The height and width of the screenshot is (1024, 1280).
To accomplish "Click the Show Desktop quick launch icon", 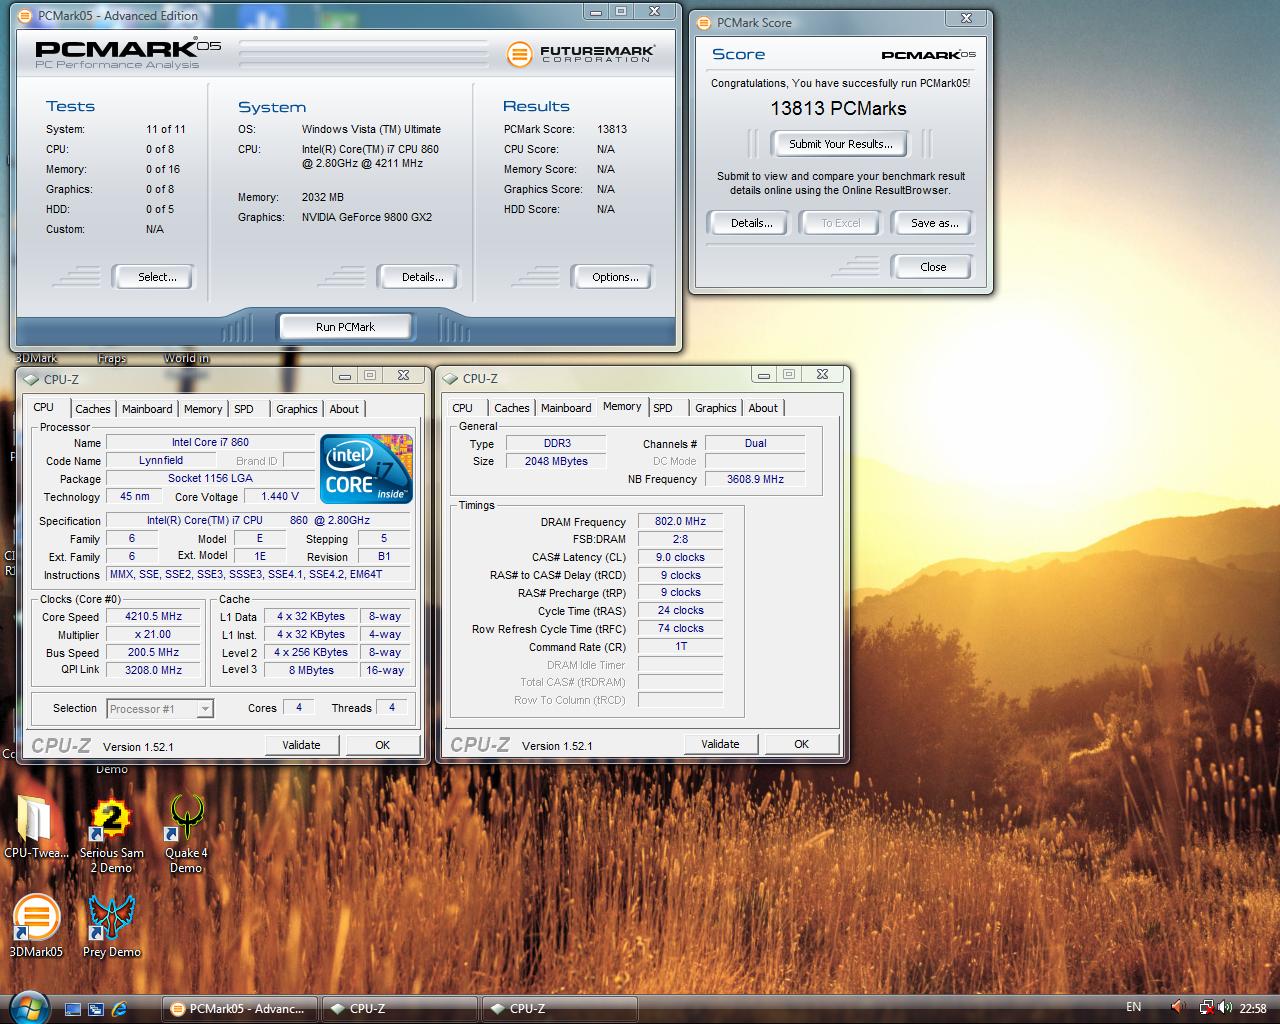I will [73, 1009].
